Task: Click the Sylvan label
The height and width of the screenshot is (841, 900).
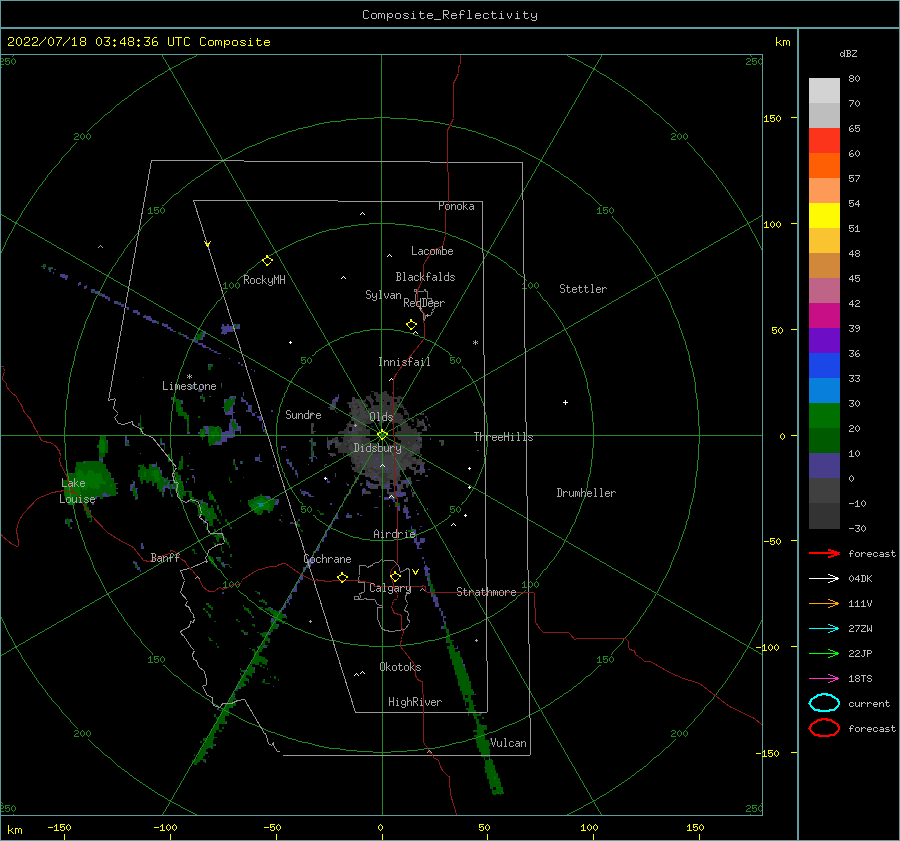Action: (383, 295)
